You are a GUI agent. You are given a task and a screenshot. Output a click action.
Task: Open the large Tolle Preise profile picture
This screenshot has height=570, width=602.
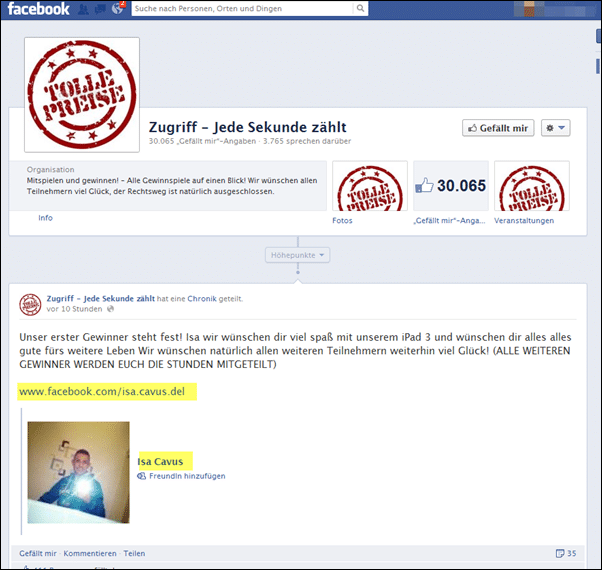82,95
